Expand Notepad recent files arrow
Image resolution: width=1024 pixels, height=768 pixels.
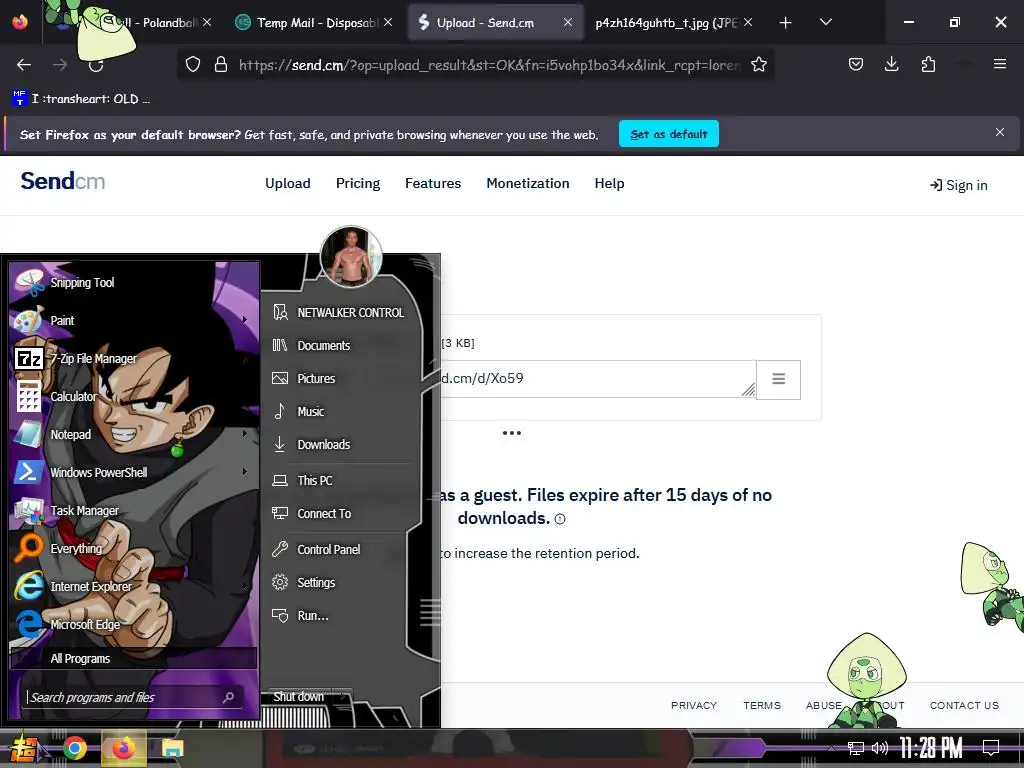tap(245, 434)
